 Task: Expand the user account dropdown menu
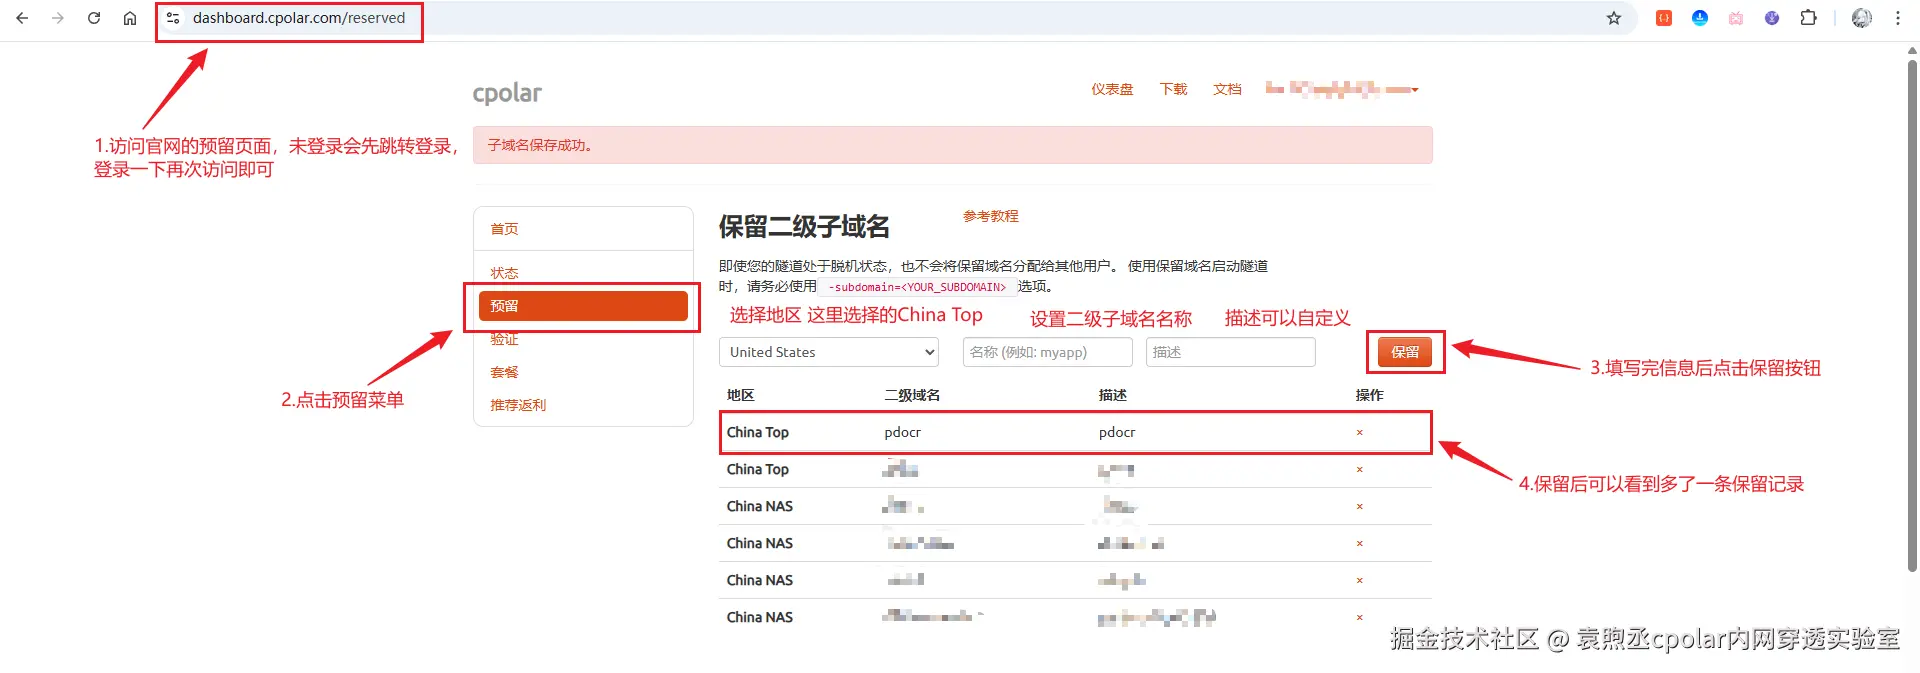pos(1342,89)
